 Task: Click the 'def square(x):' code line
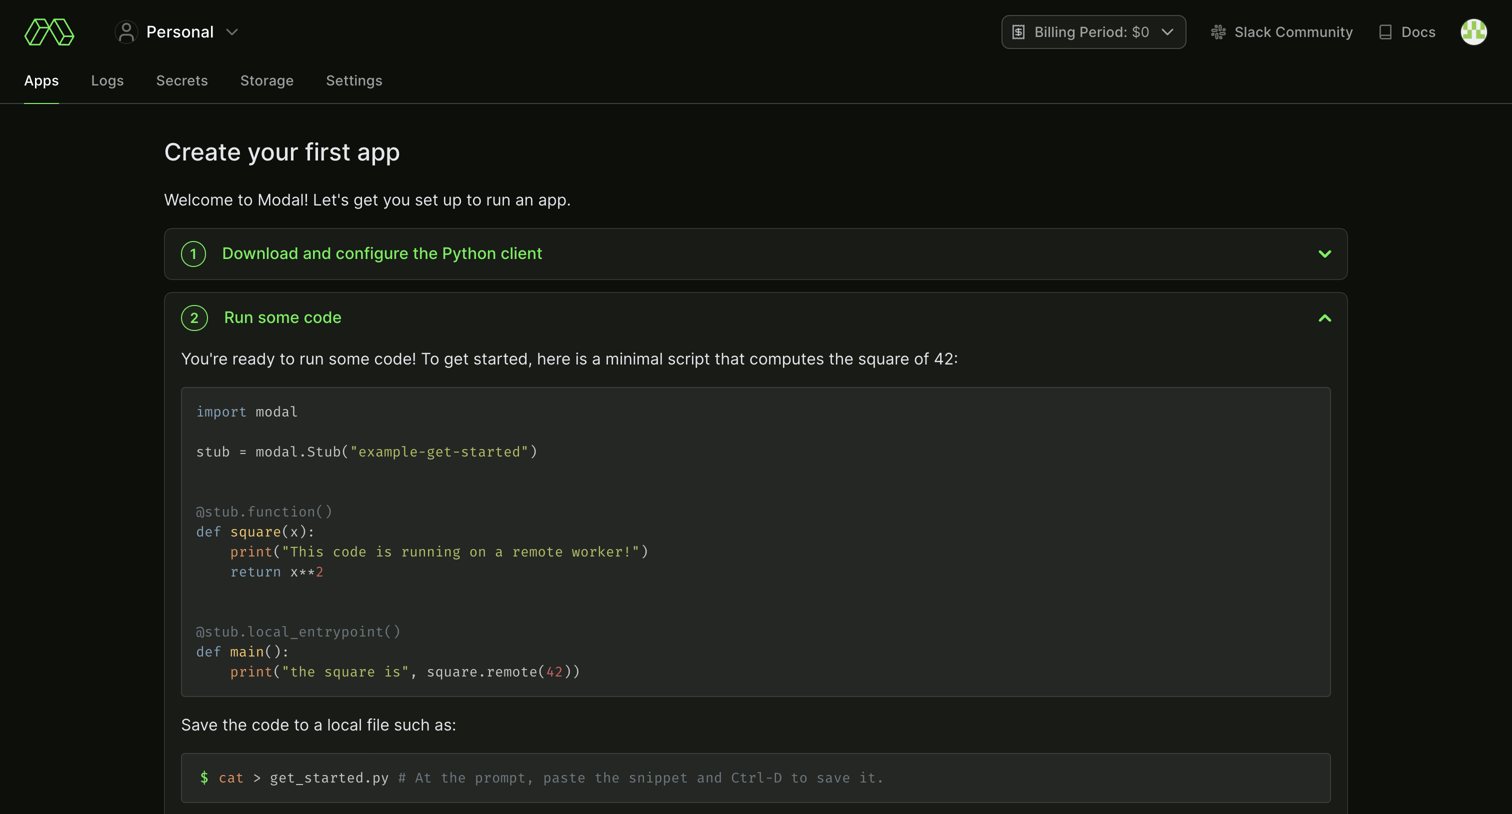pos(255,532)
